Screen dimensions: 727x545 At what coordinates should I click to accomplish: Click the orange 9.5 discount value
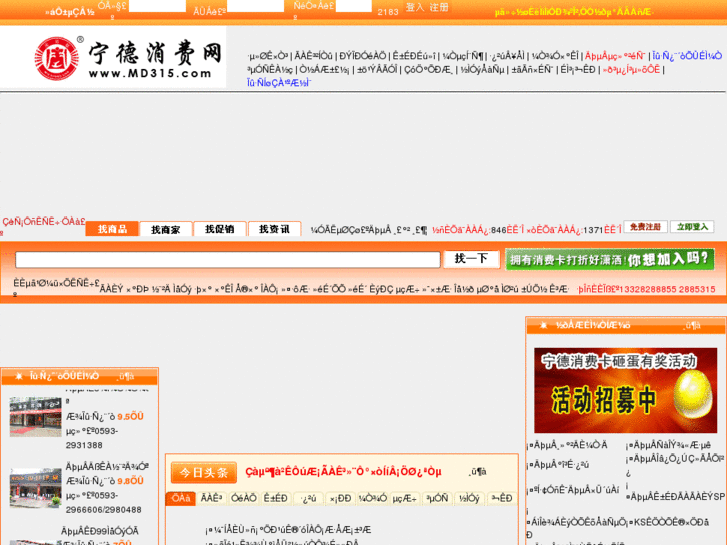pyautogui.click(x=130, y=417)
